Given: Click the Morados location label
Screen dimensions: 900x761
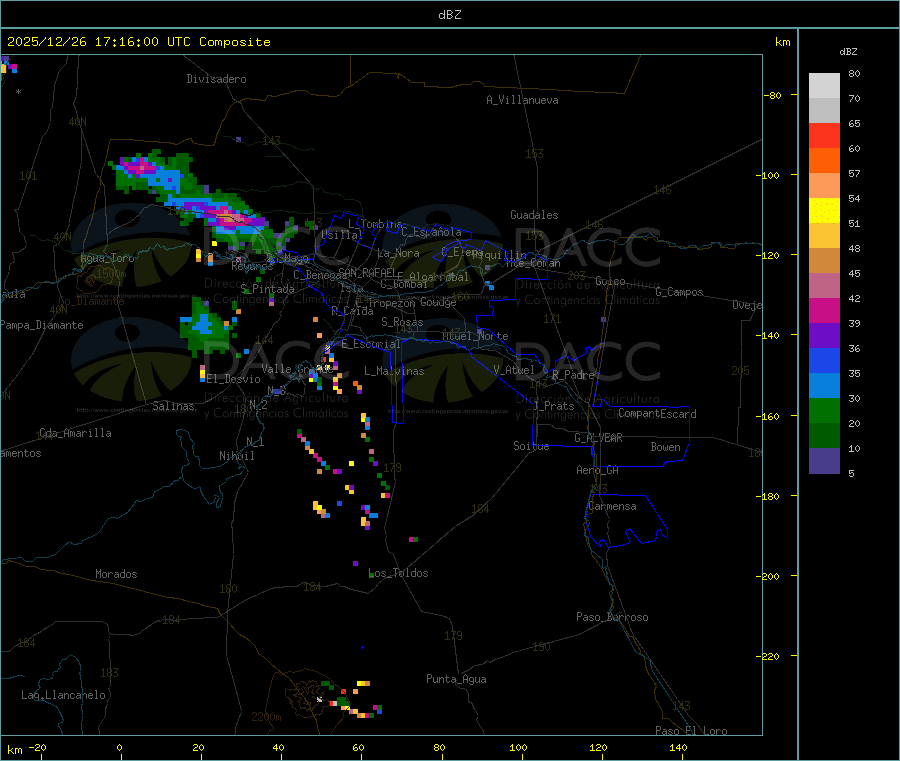Looking at the screenshot, I should coord(116,574).
